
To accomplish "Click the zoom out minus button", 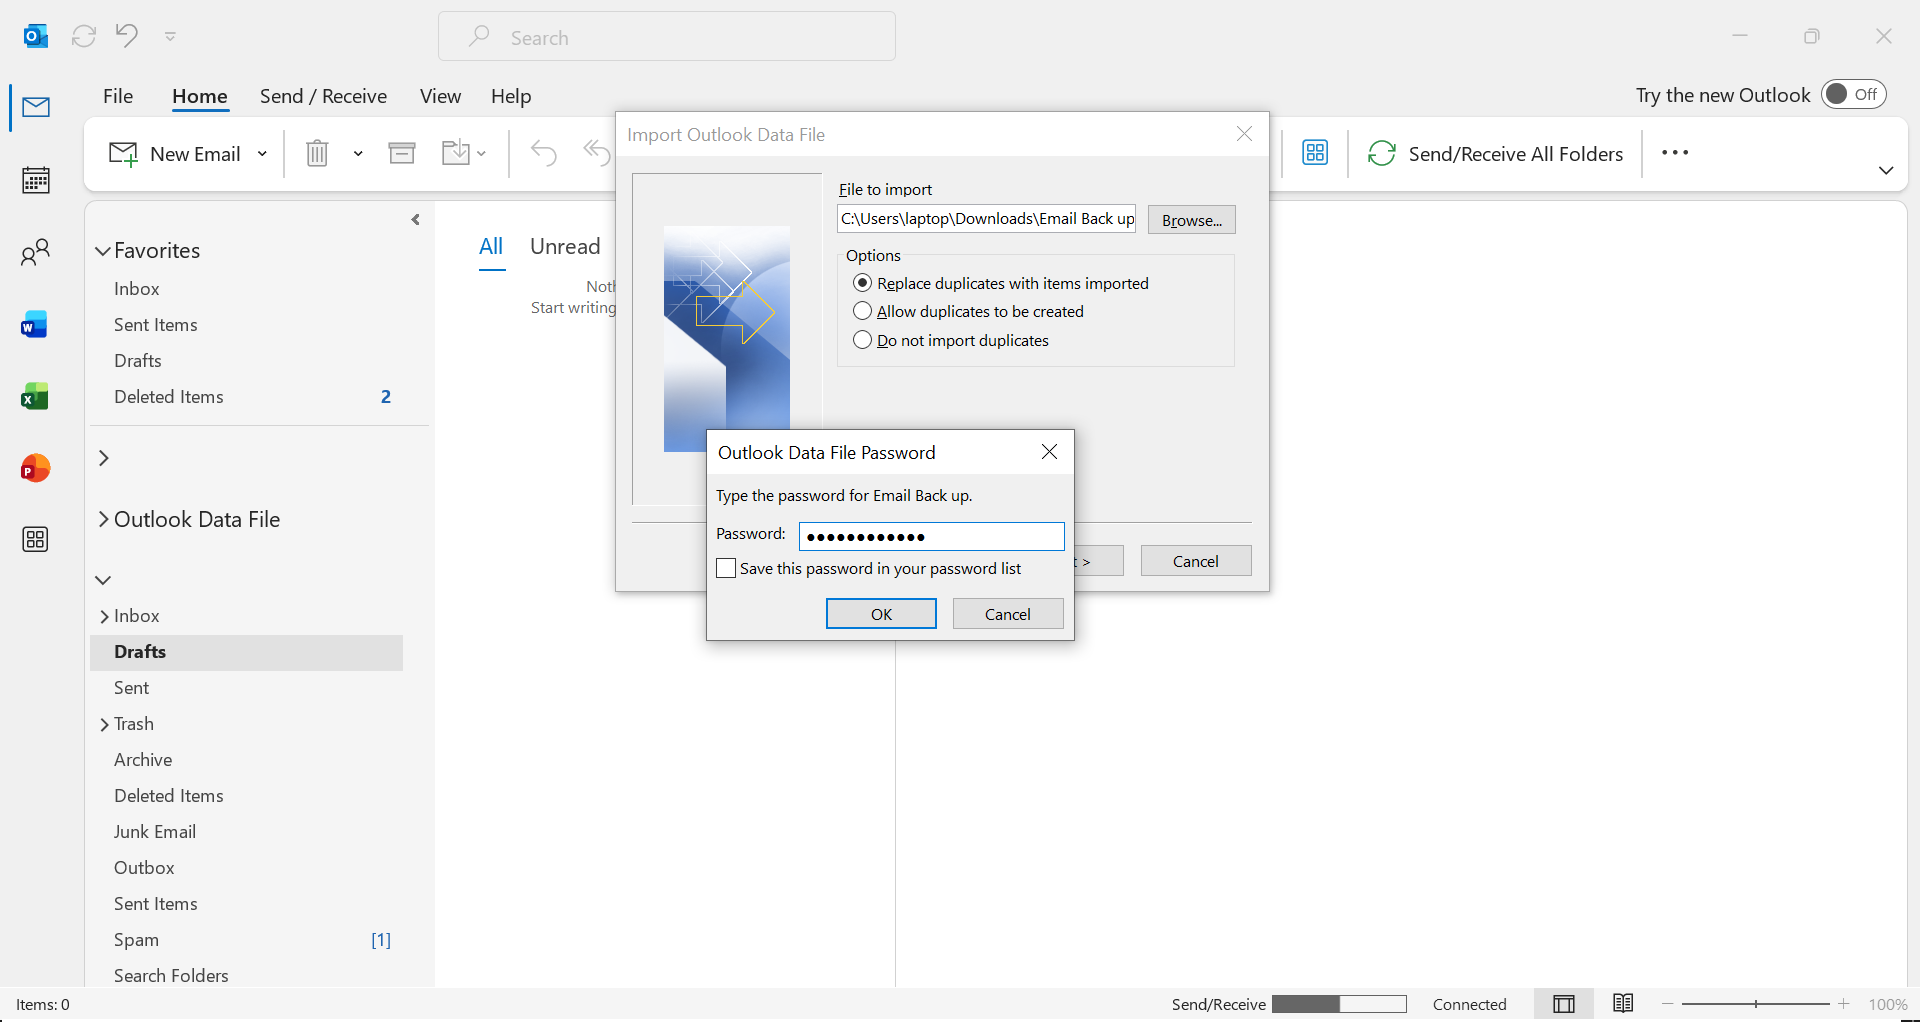I will [1668, 1003].
